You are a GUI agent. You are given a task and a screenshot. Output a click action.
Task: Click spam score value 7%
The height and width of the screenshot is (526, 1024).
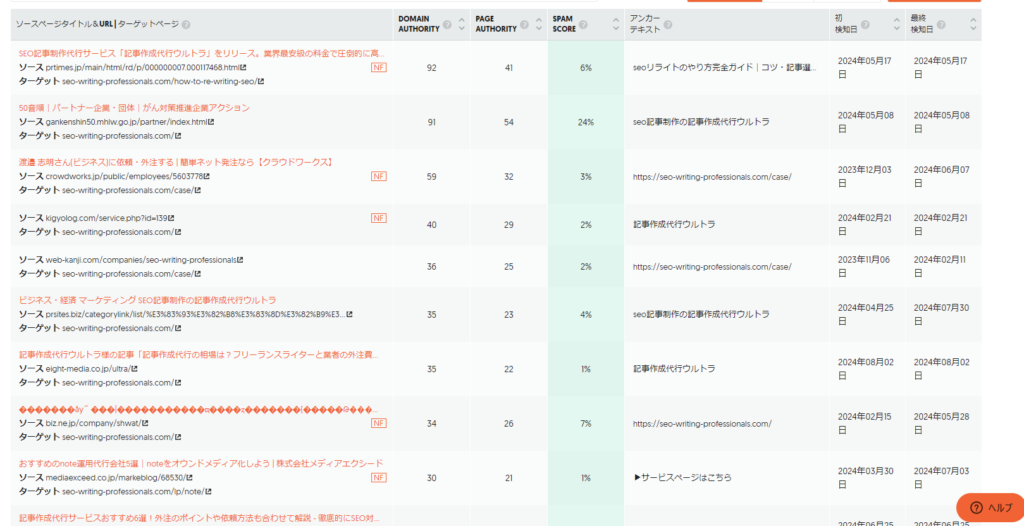pos(586,423)
